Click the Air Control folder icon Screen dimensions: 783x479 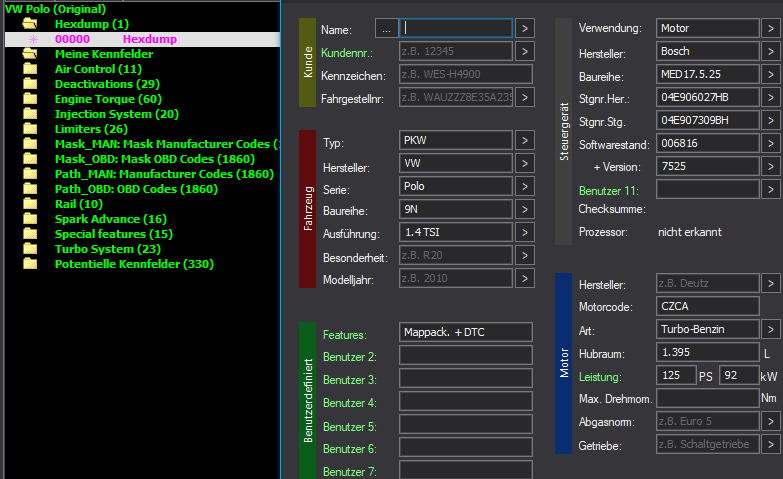(x=30, y=68)
